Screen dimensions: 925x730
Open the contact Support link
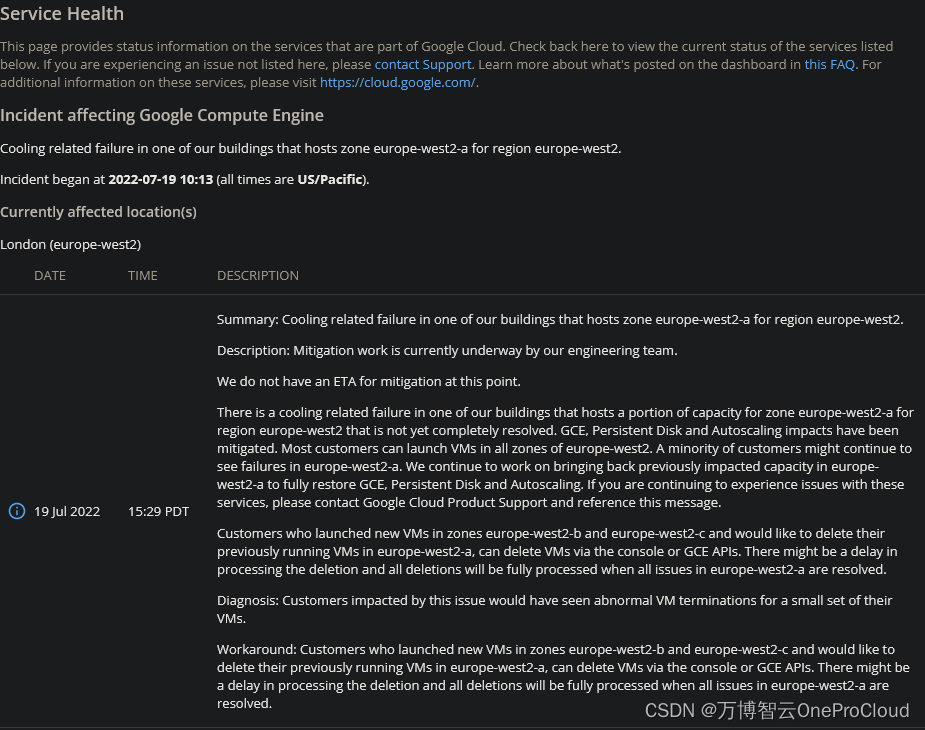coord(422,64)
